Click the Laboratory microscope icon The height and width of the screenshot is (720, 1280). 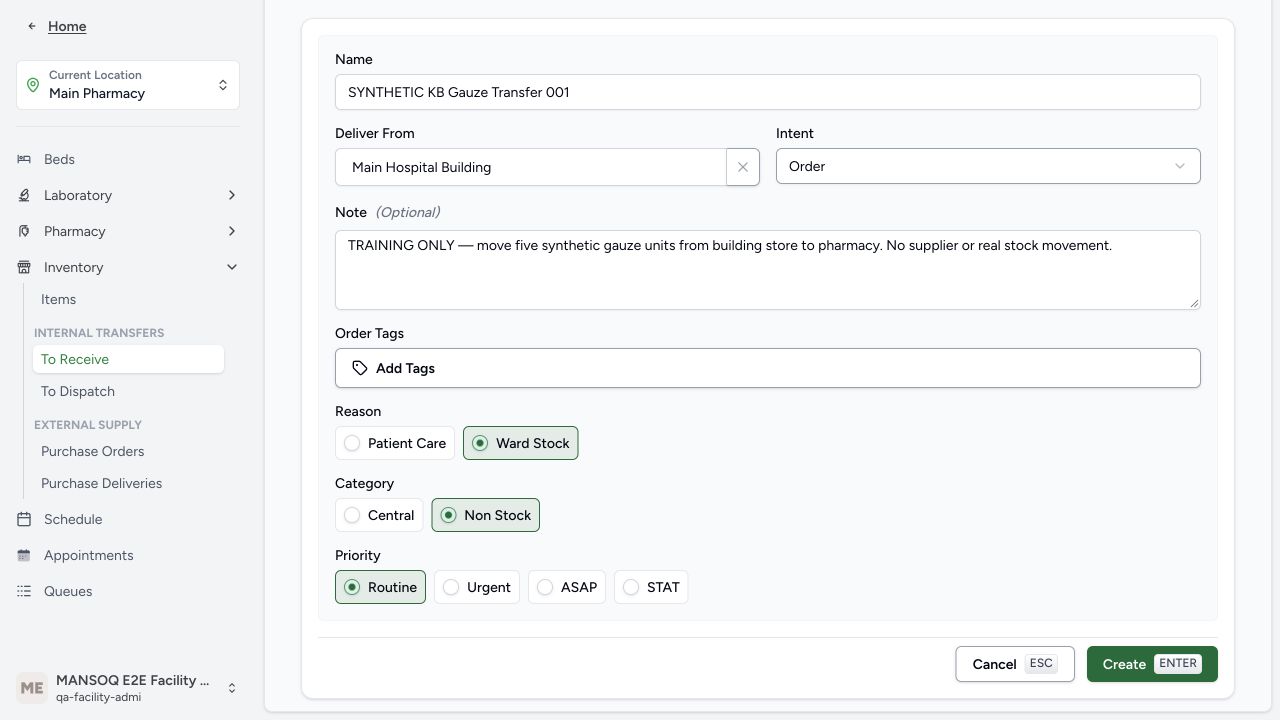pyautogui.click(x=24, y=195)
